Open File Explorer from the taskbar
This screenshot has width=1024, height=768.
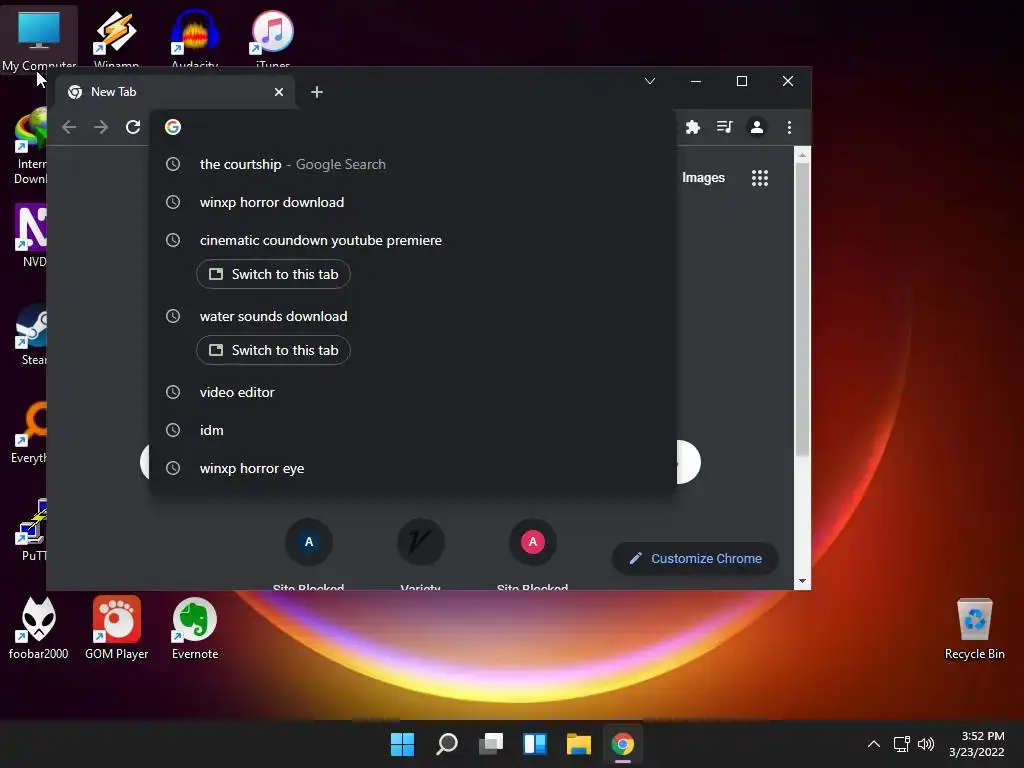pyautogui.click(x=579, y=744)
